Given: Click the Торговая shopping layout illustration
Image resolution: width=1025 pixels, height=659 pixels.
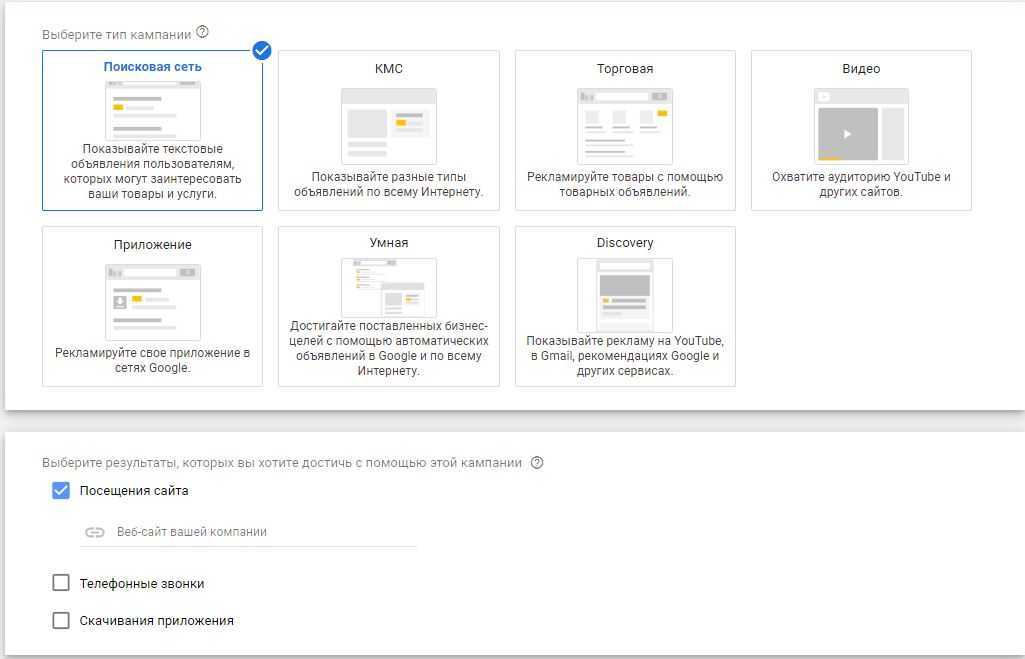Looking at the screenshot, I should click(624, 125).
